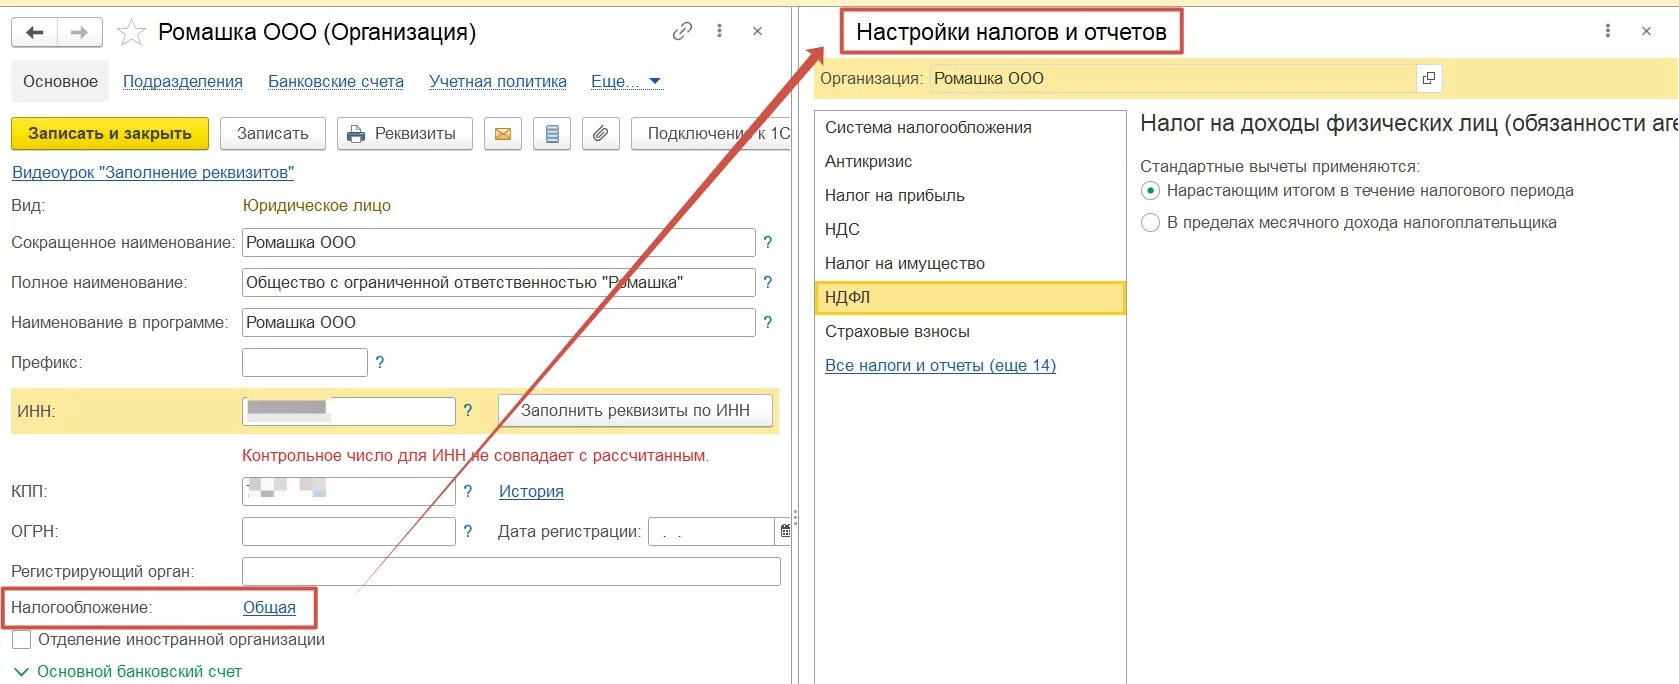Select НДС section

pyautogui.click(x=970, y=229)
